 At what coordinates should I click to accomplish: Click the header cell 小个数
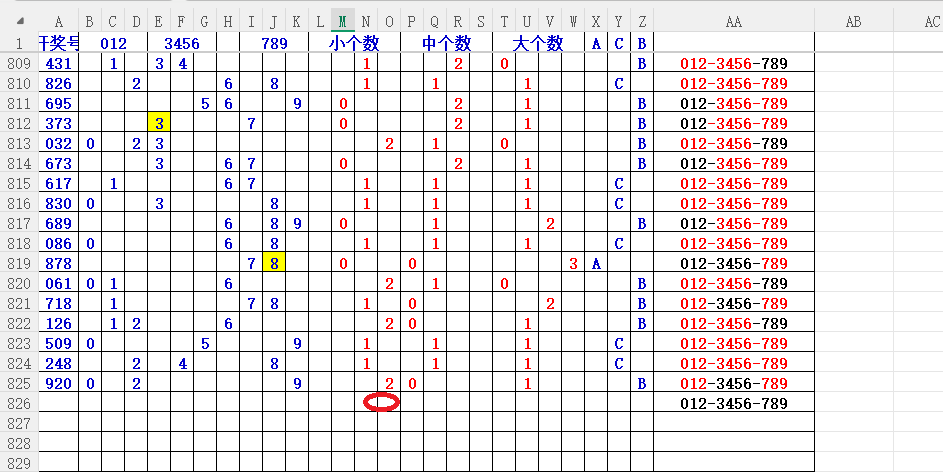pyautogui.click(x=354, y=43)
